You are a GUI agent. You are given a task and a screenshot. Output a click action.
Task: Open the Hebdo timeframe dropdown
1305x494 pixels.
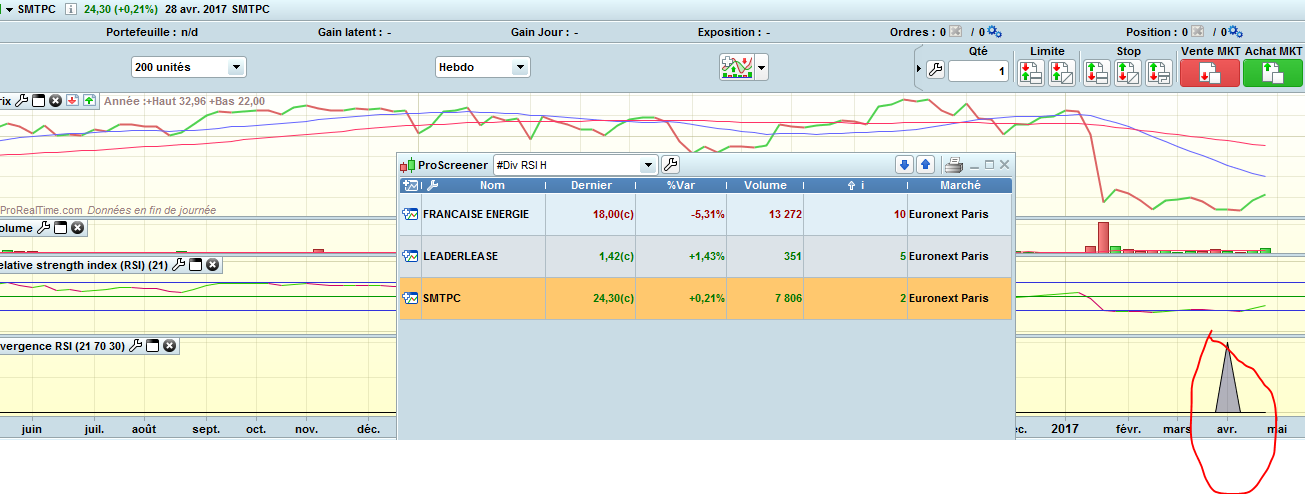pos(482,68)
